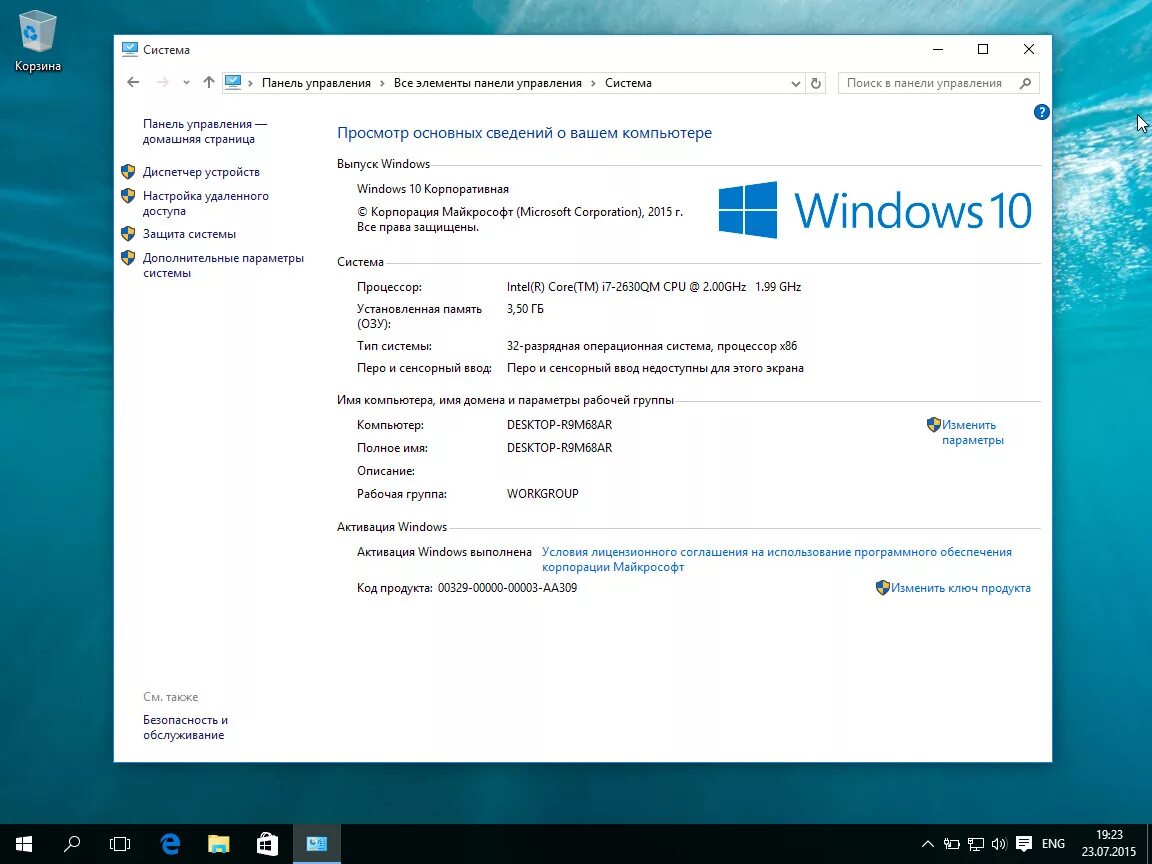Click the shield icon beside Дополнительные параметры системы
1152x864 pixels.
coord(128,258)
